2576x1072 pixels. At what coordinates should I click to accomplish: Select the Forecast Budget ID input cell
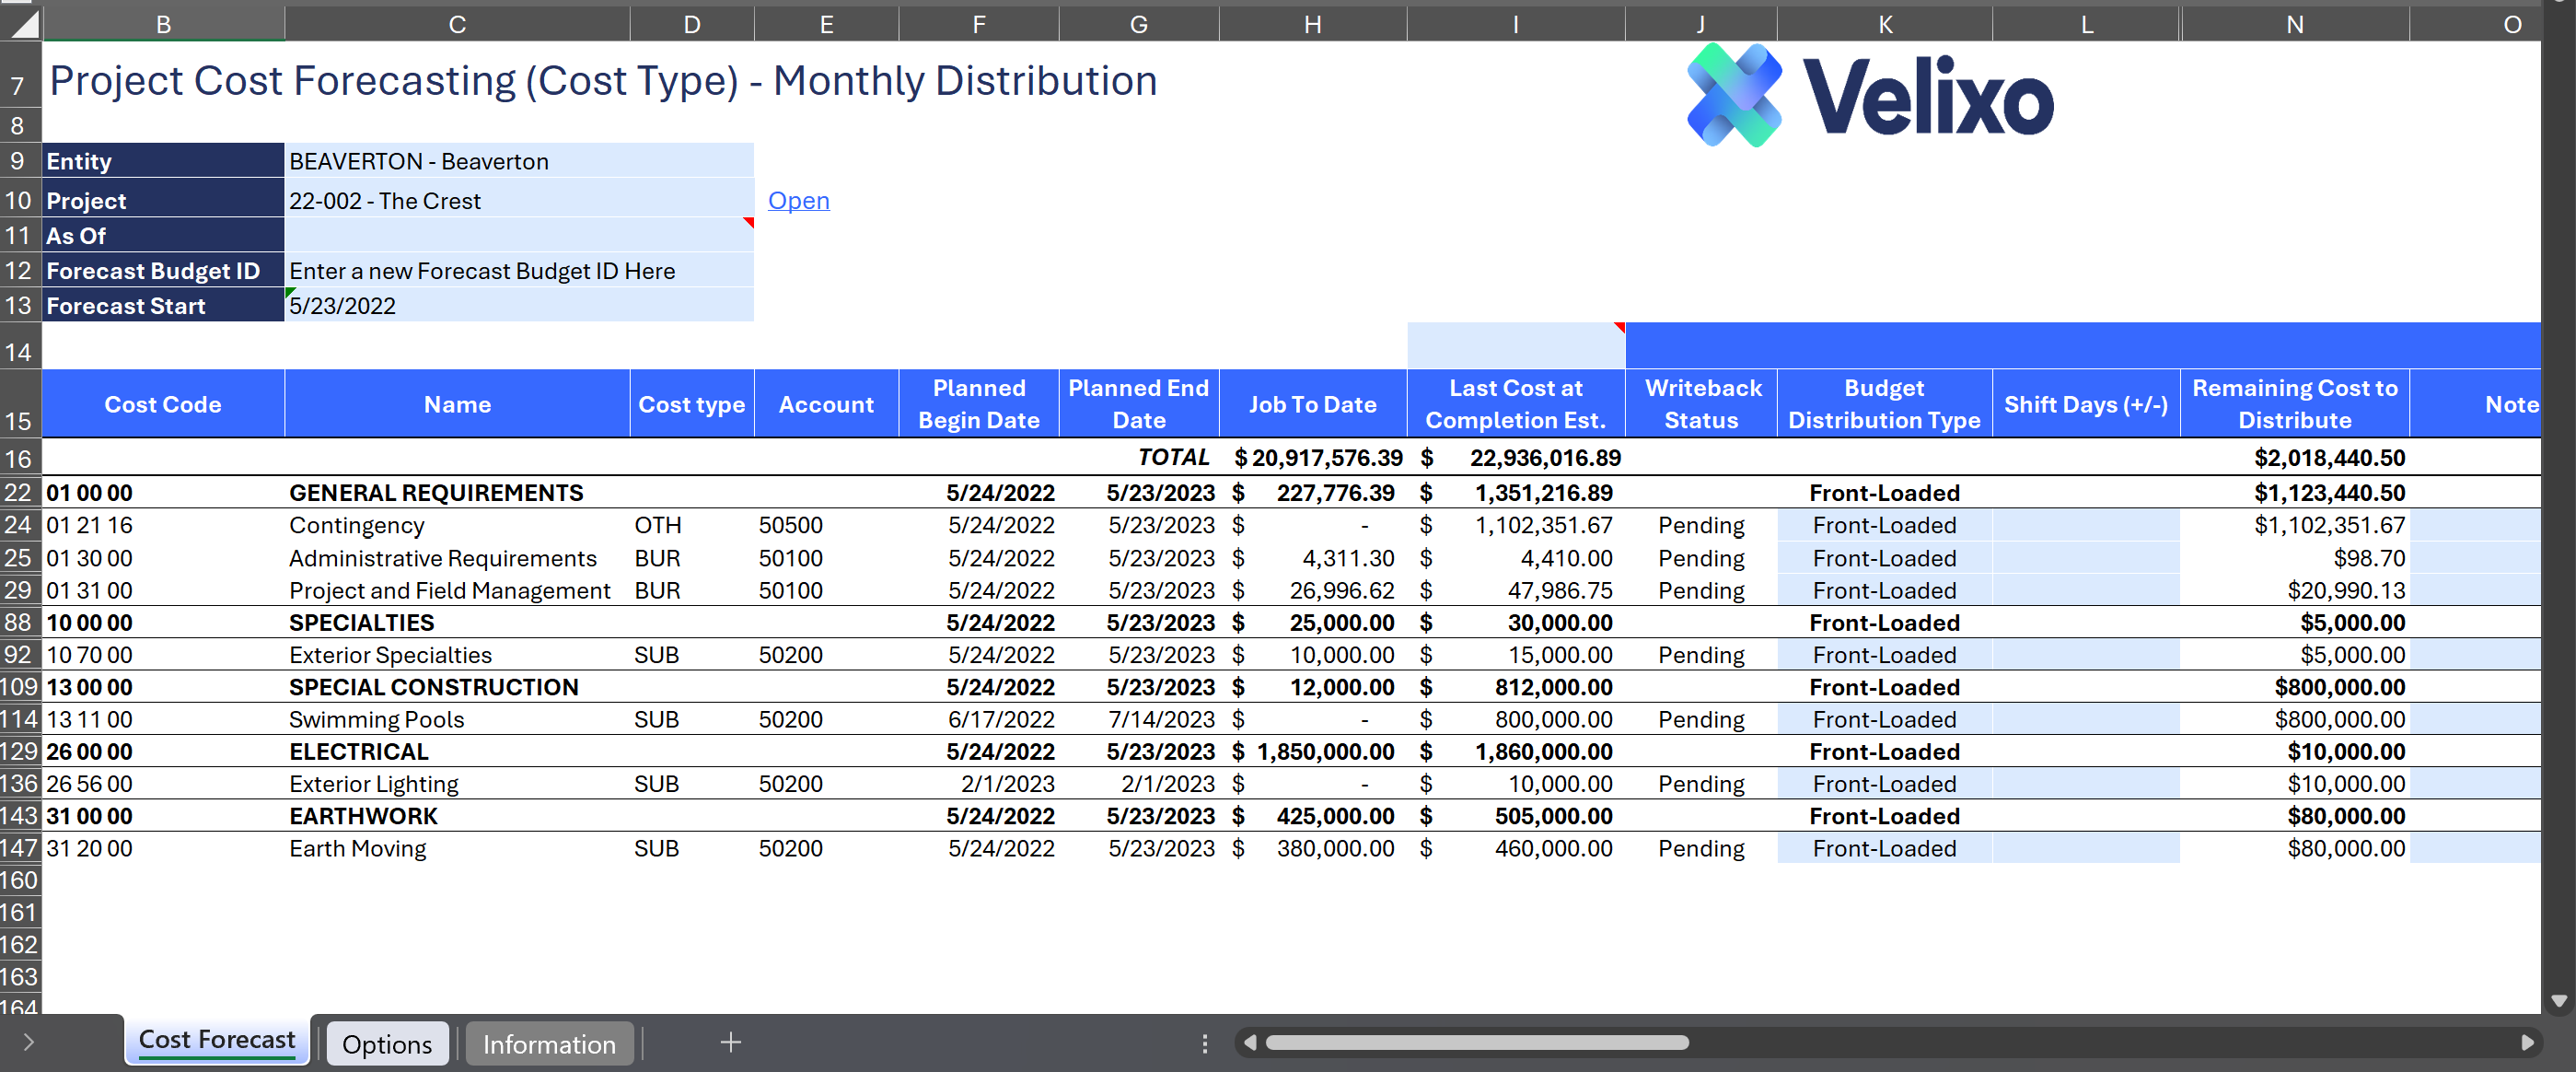tap(518, 271)
